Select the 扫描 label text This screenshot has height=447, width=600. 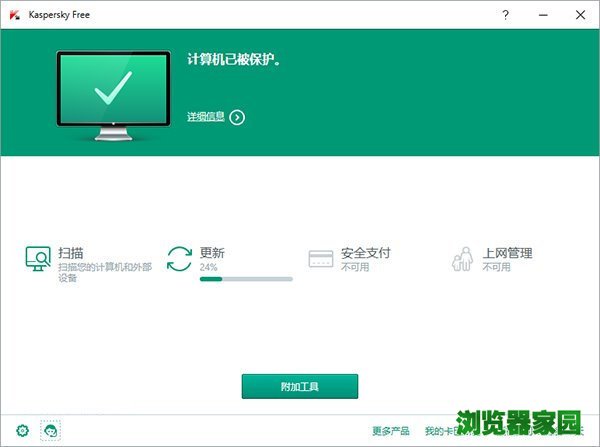[x=70, y=253]
